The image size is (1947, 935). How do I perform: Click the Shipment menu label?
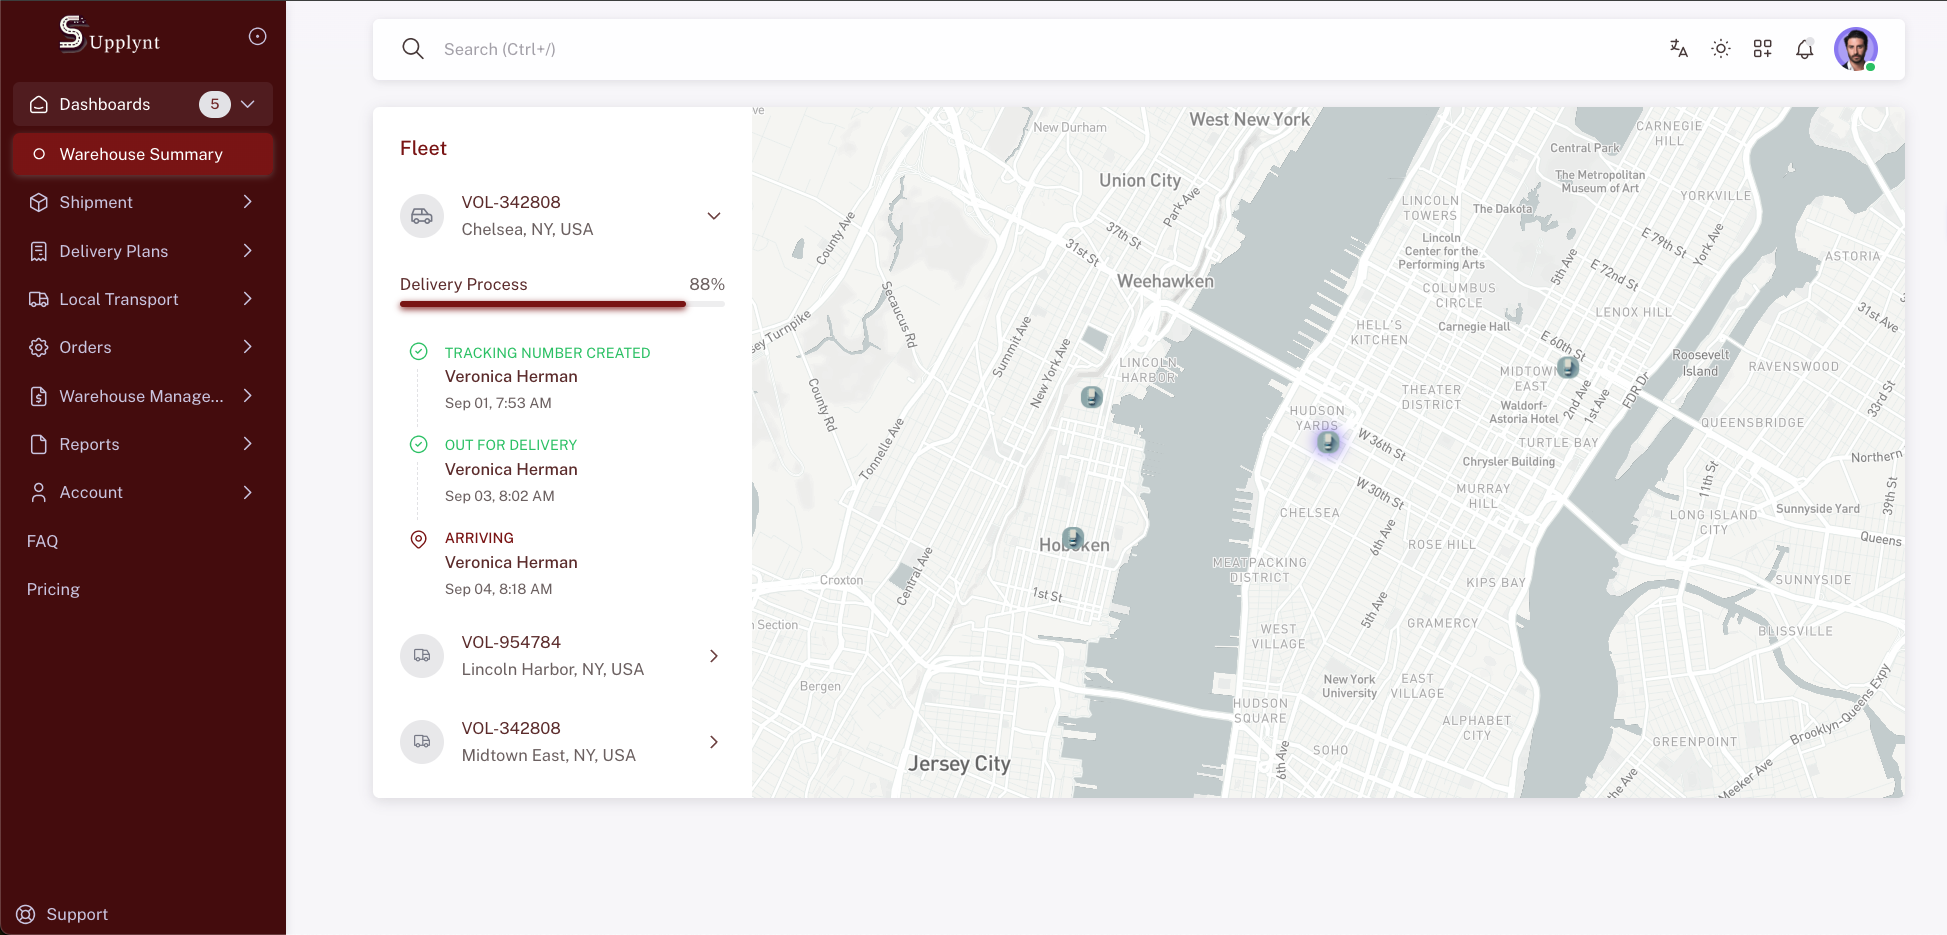96,202
